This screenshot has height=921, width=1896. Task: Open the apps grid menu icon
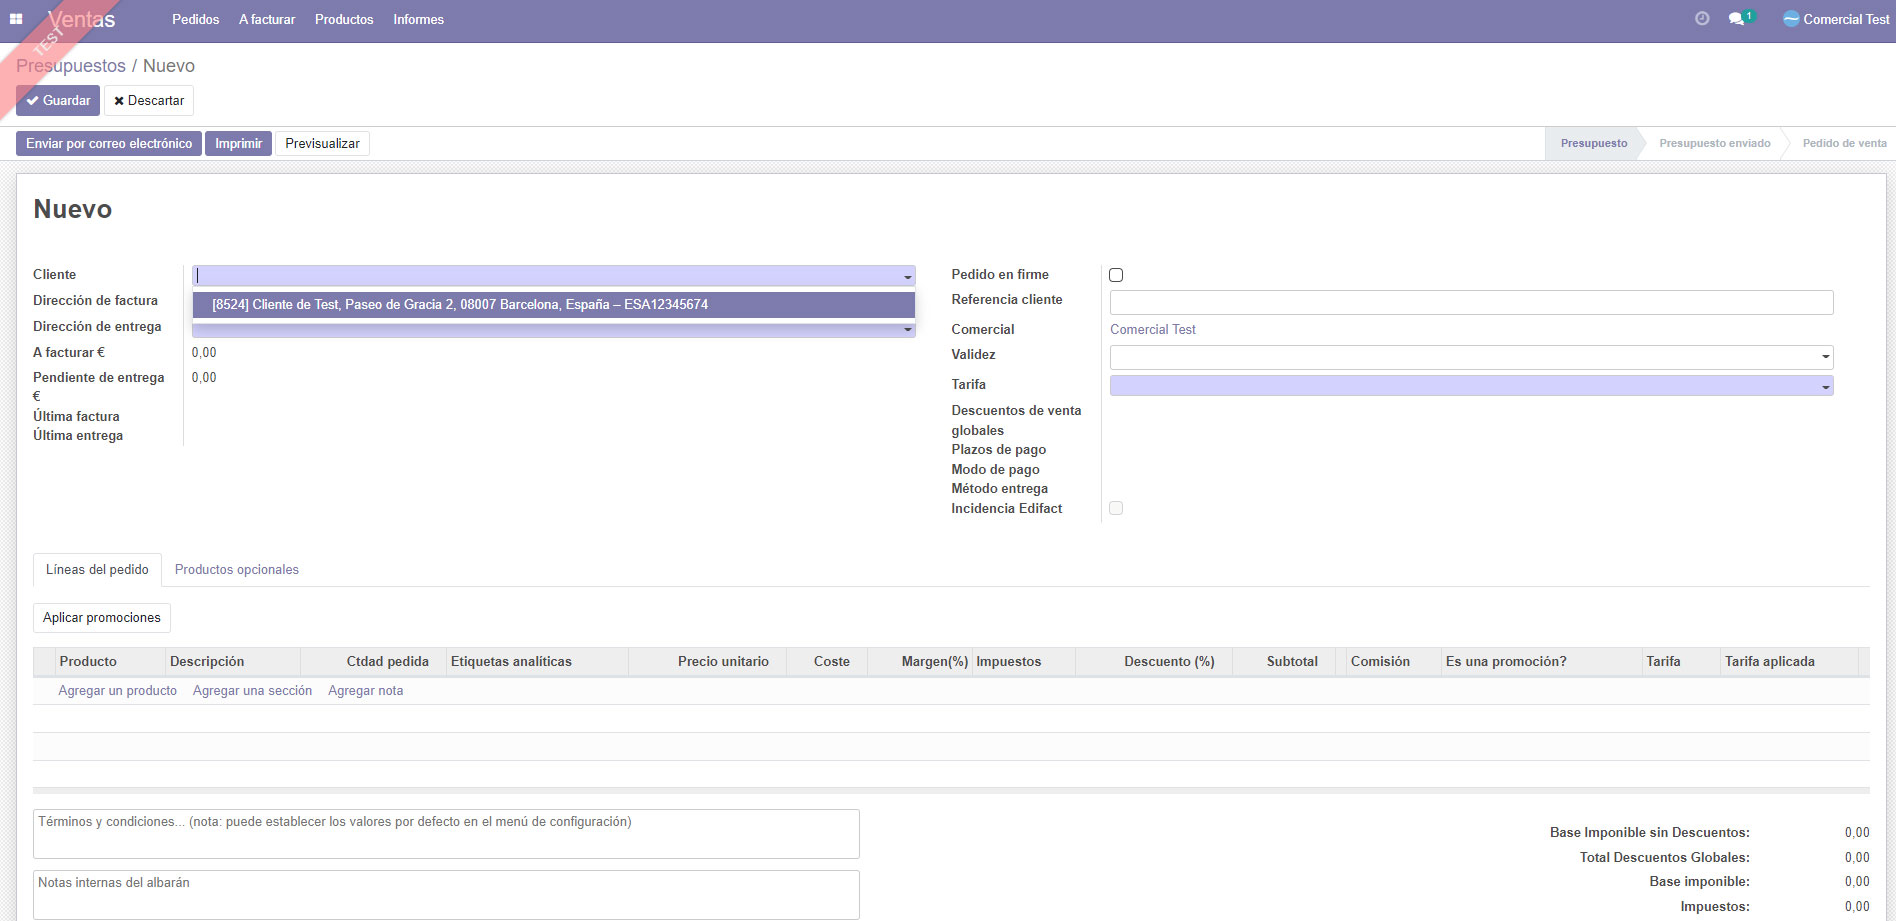tap(16, 19)
